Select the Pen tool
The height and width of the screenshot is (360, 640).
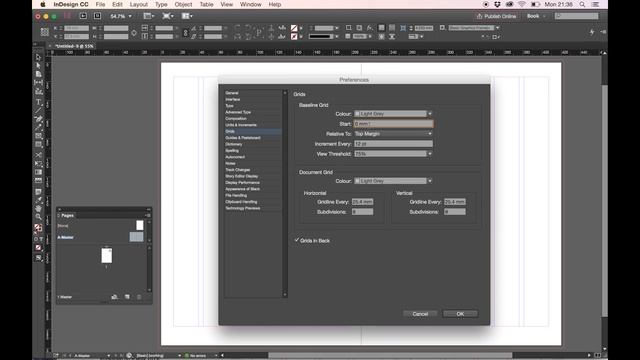38,119
